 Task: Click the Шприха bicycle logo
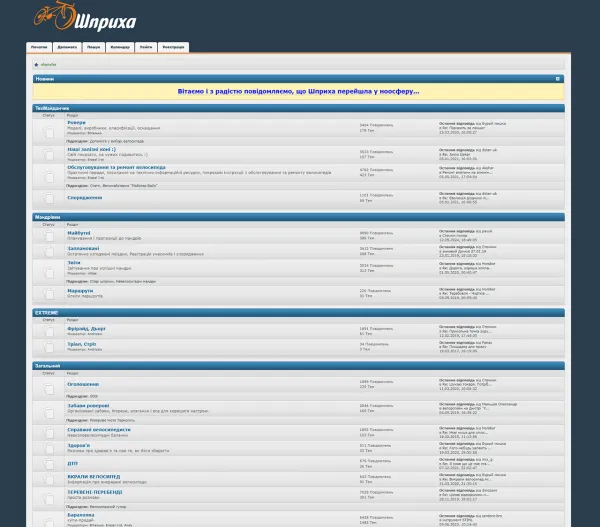coord(85,16)
